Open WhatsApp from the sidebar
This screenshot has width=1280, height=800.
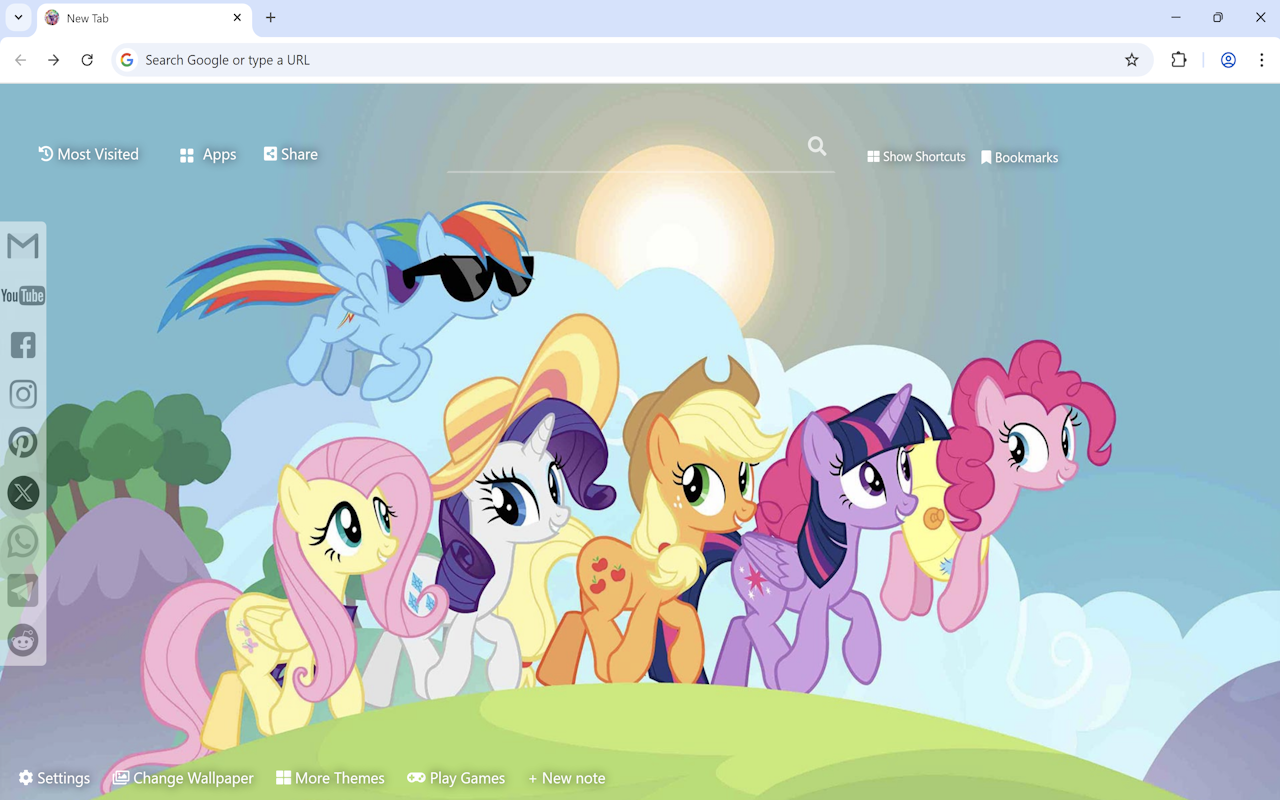[x=22, y=542]
